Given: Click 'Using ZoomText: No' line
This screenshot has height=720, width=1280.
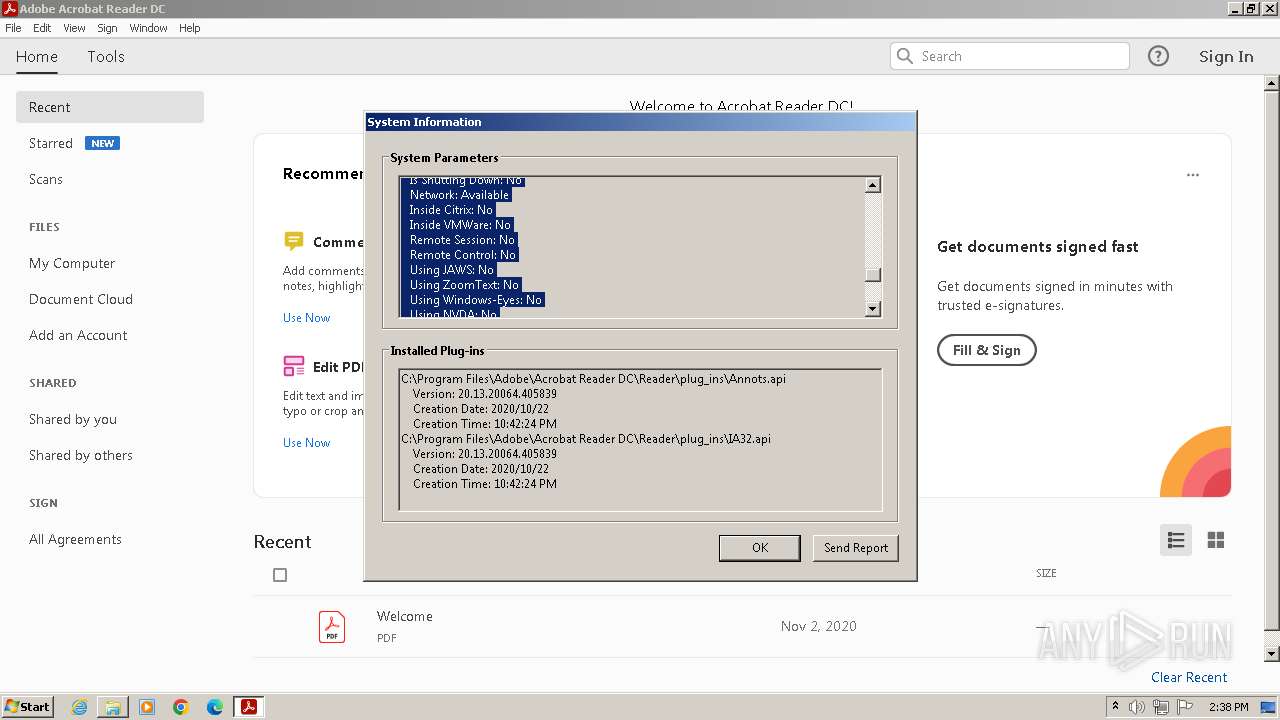Looking at the screenshot, I should (464, 285).
